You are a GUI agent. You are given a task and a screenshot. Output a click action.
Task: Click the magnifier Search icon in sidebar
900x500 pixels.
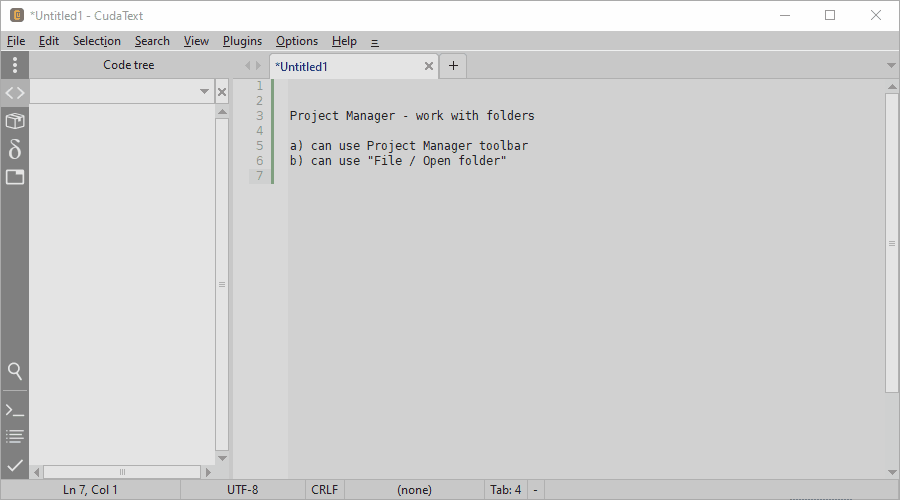(14, 371)
